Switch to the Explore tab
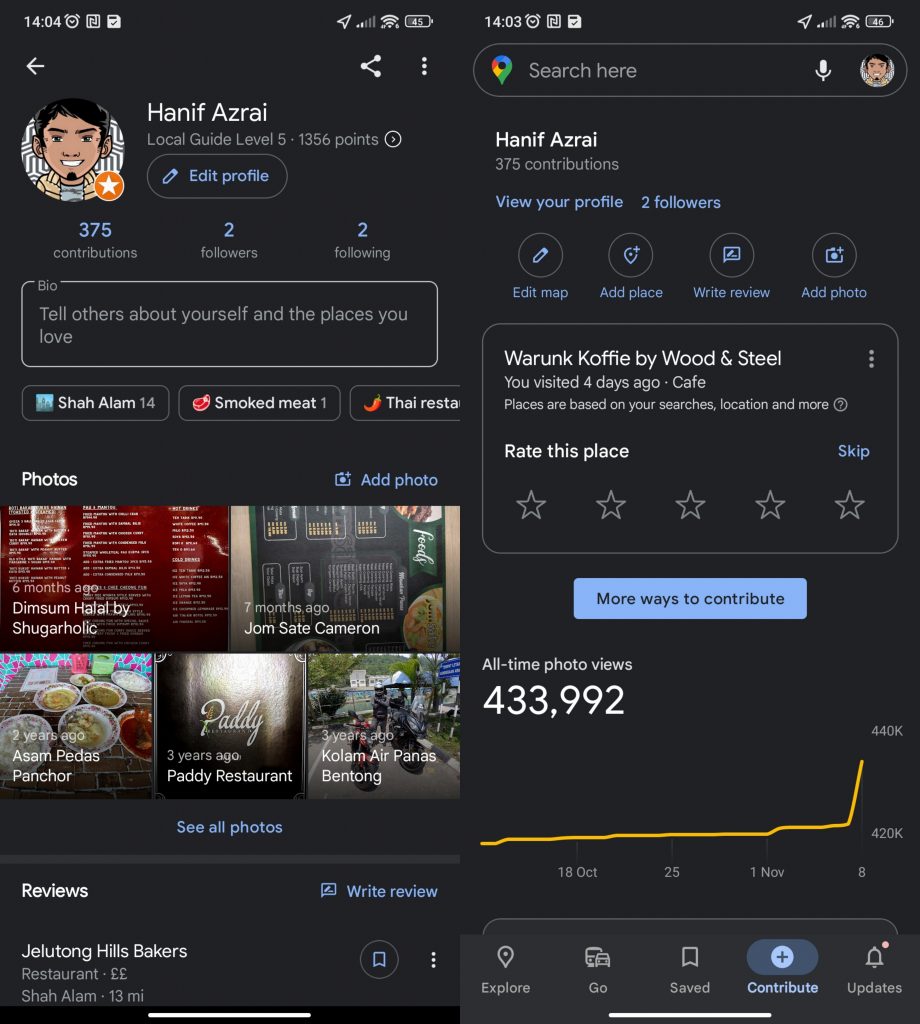This screenshot has height=1024, width=920. (505, 970)
